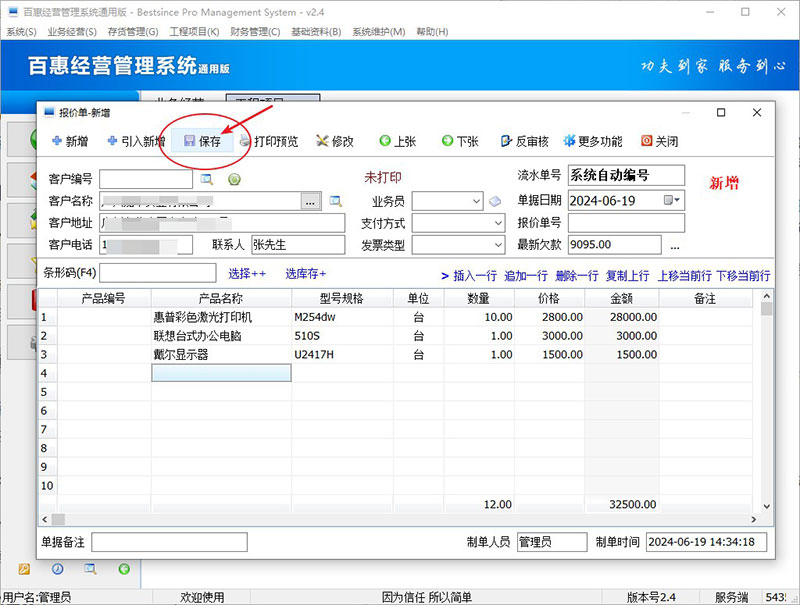This screenshot has width=800, height=605.
Task: Open the 业务经营(S) menu
Action: point(72,32)
